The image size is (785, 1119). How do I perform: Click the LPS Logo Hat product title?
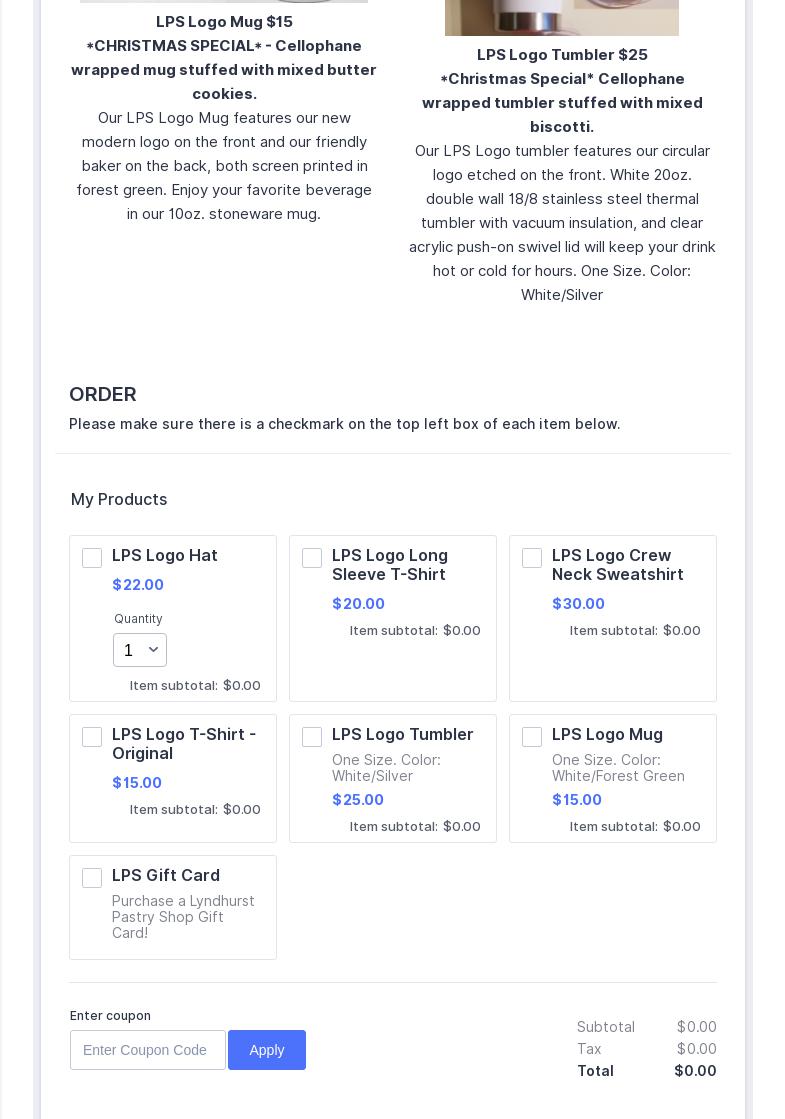point(165,555)
